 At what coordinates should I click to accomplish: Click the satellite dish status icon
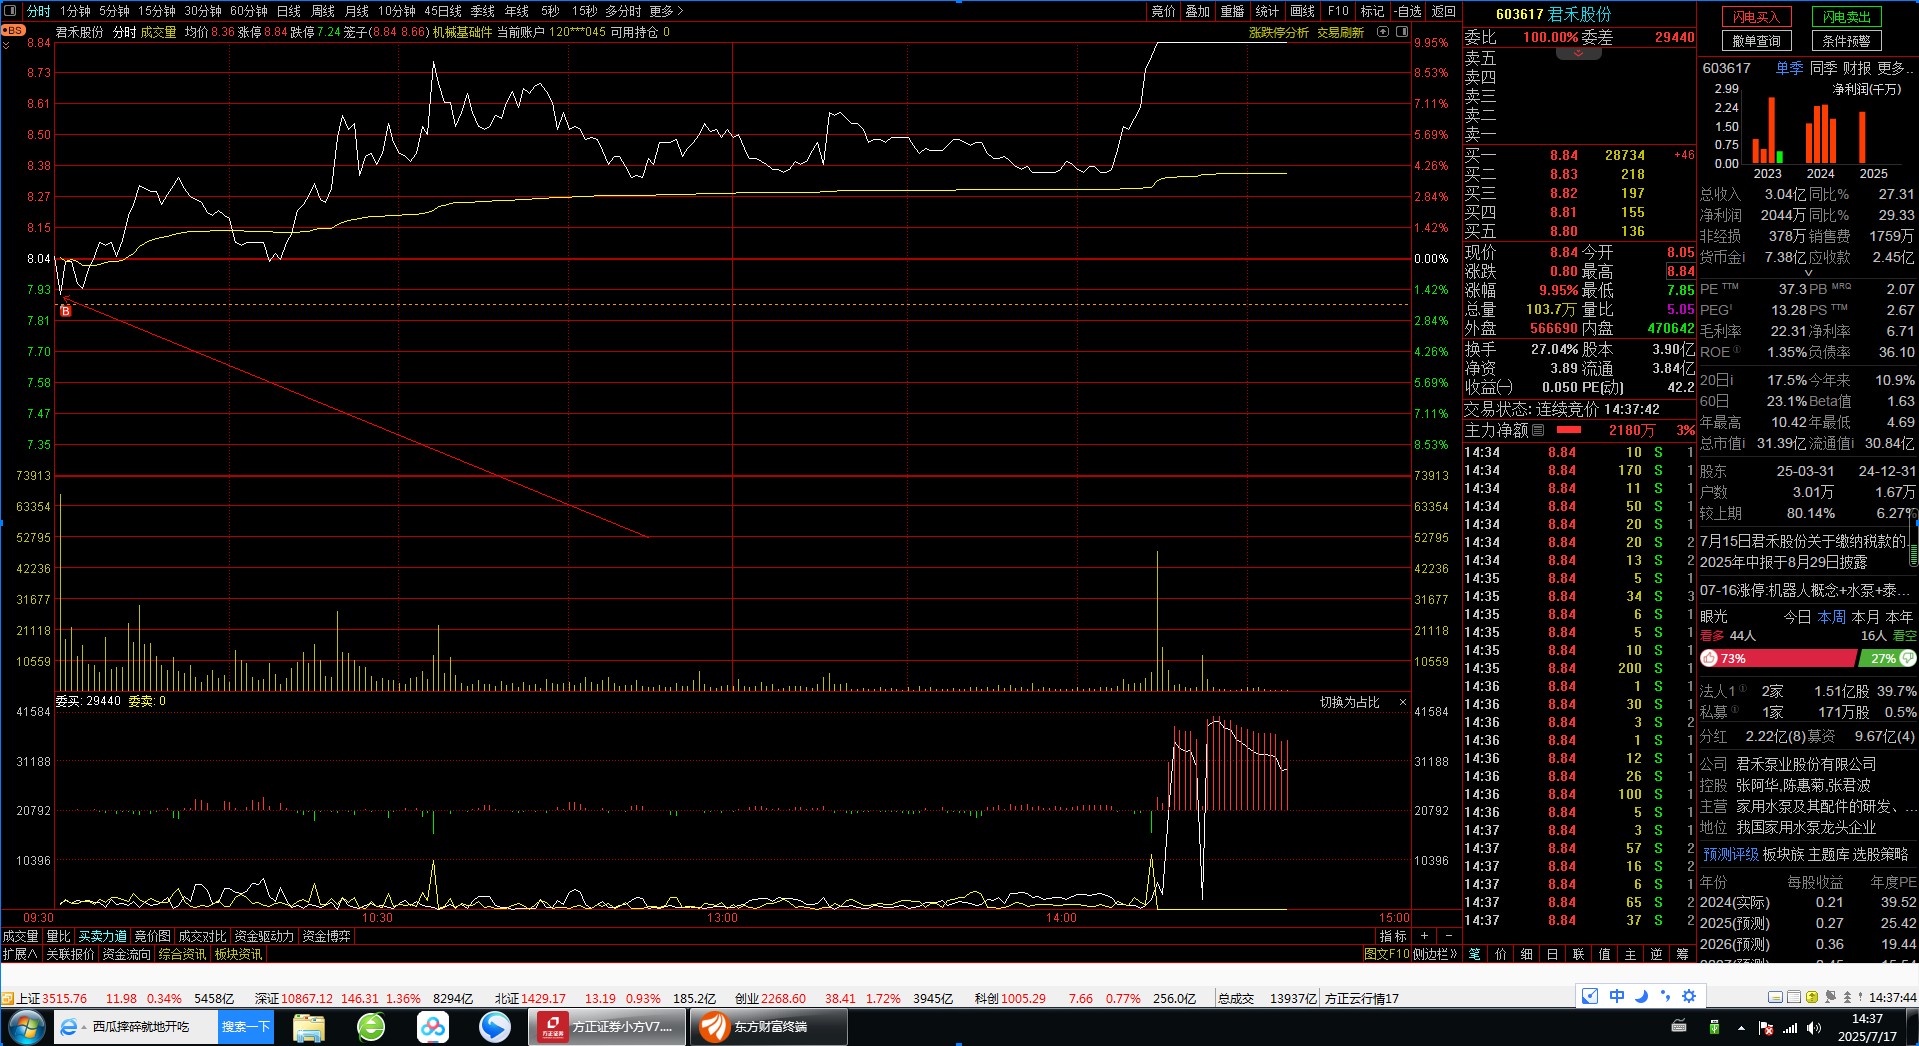tap(1830, 997)
